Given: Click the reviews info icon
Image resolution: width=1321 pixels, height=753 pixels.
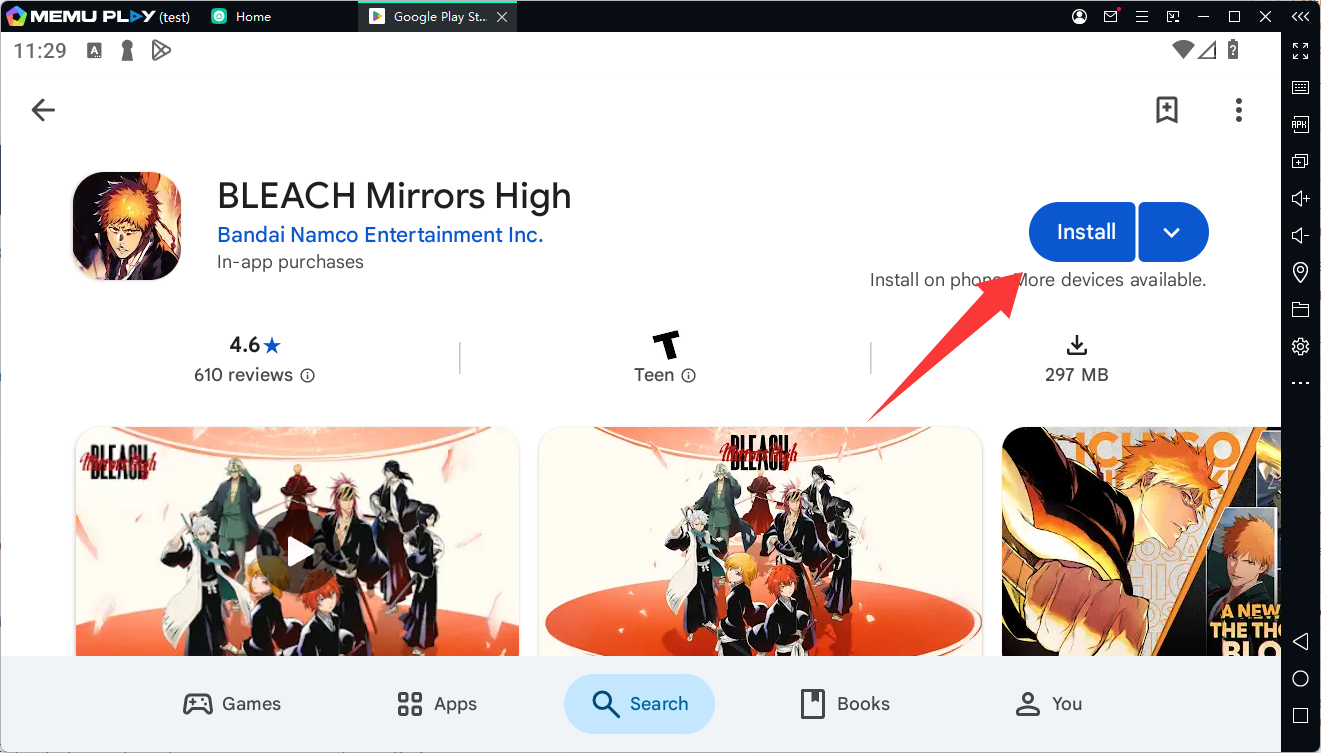Looking at the screenshot, I should [x=308, y=376].
